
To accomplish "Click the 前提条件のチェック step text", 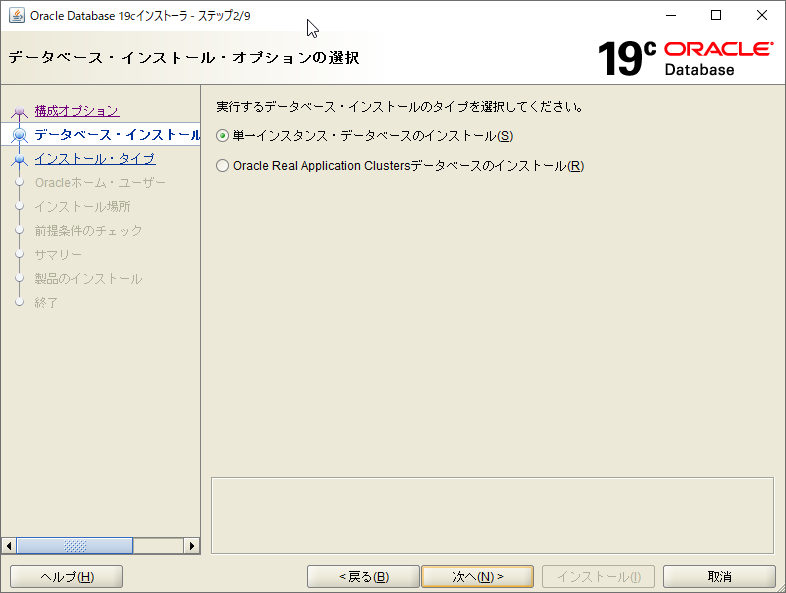I will (x=88, y=231).
